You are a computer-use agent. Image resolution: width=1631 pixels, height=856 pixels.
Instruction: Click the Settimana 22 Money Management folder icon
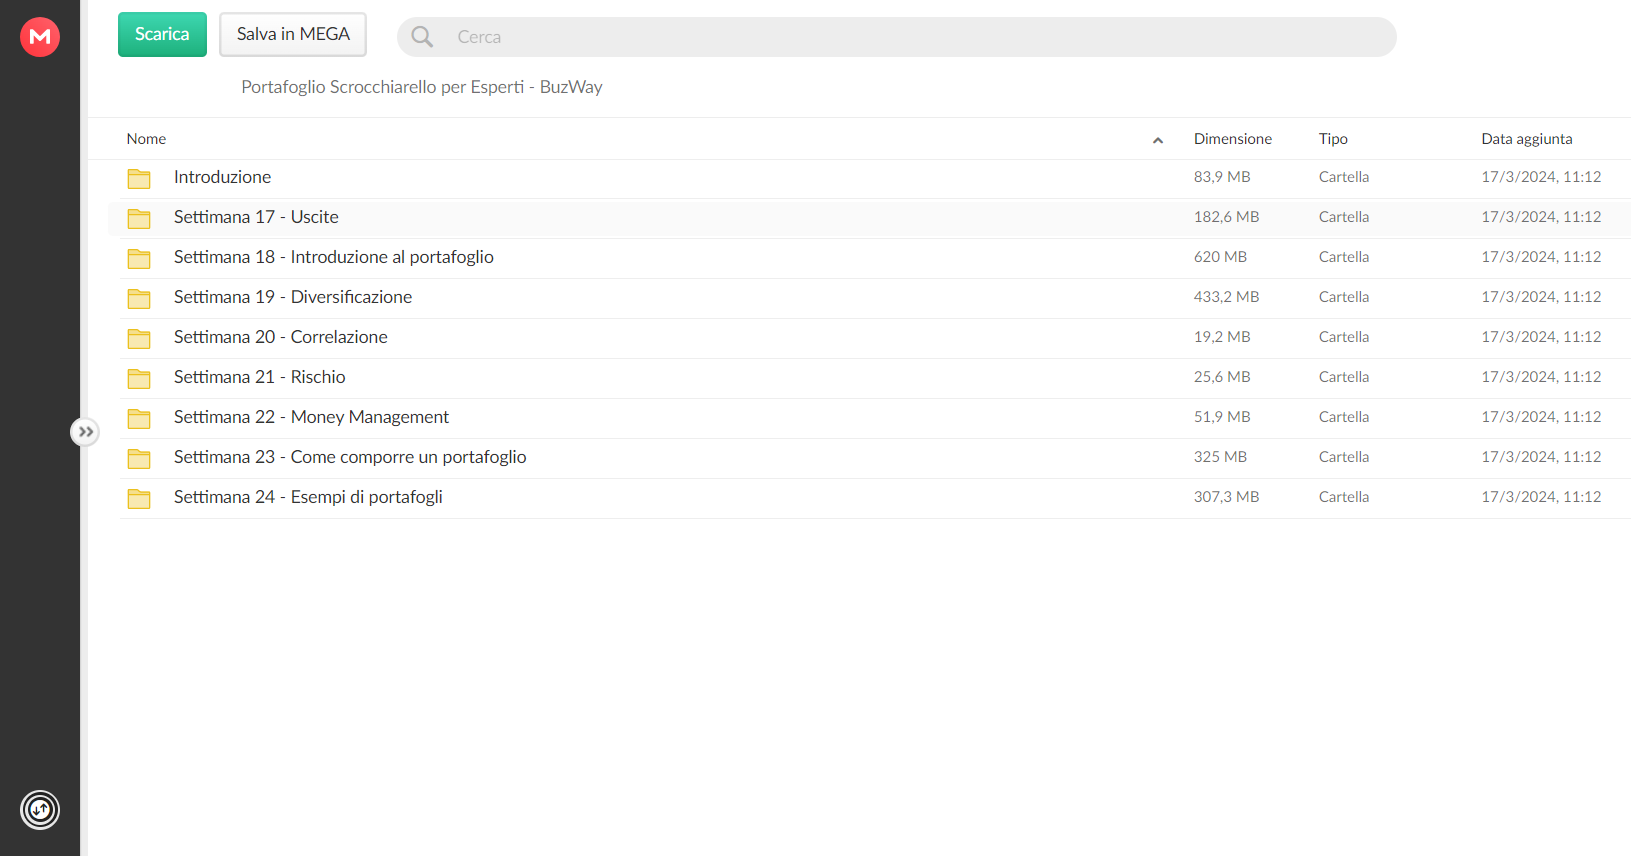[139, 418]
